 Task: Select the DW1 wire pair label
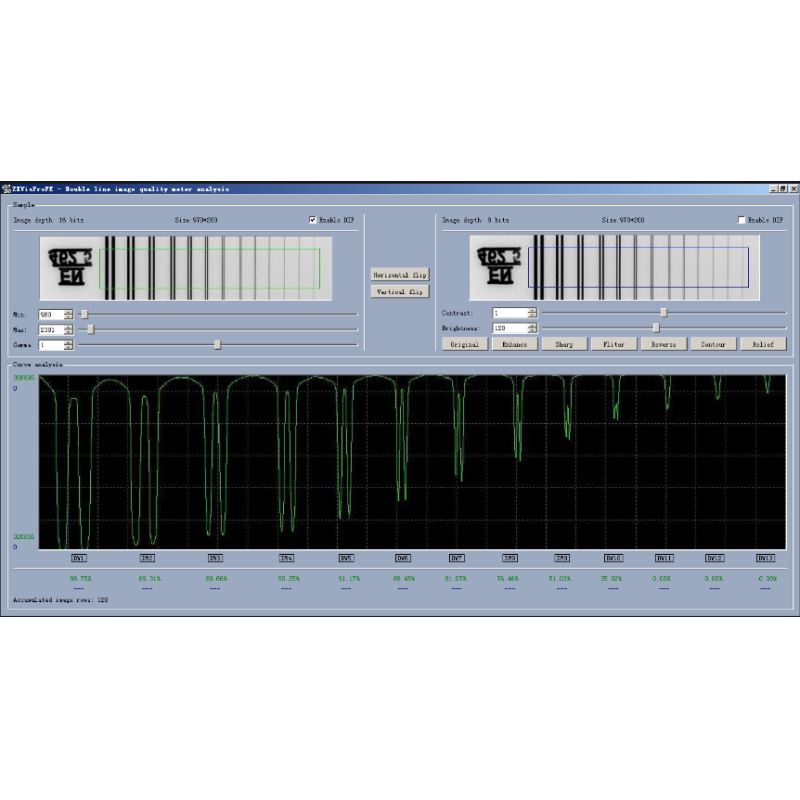[x=79, y=558]
